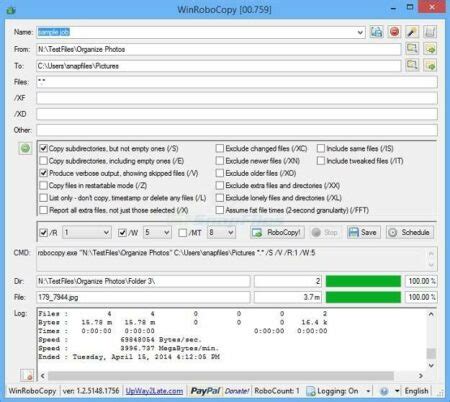Open the To folder with arrow icon

430,65
